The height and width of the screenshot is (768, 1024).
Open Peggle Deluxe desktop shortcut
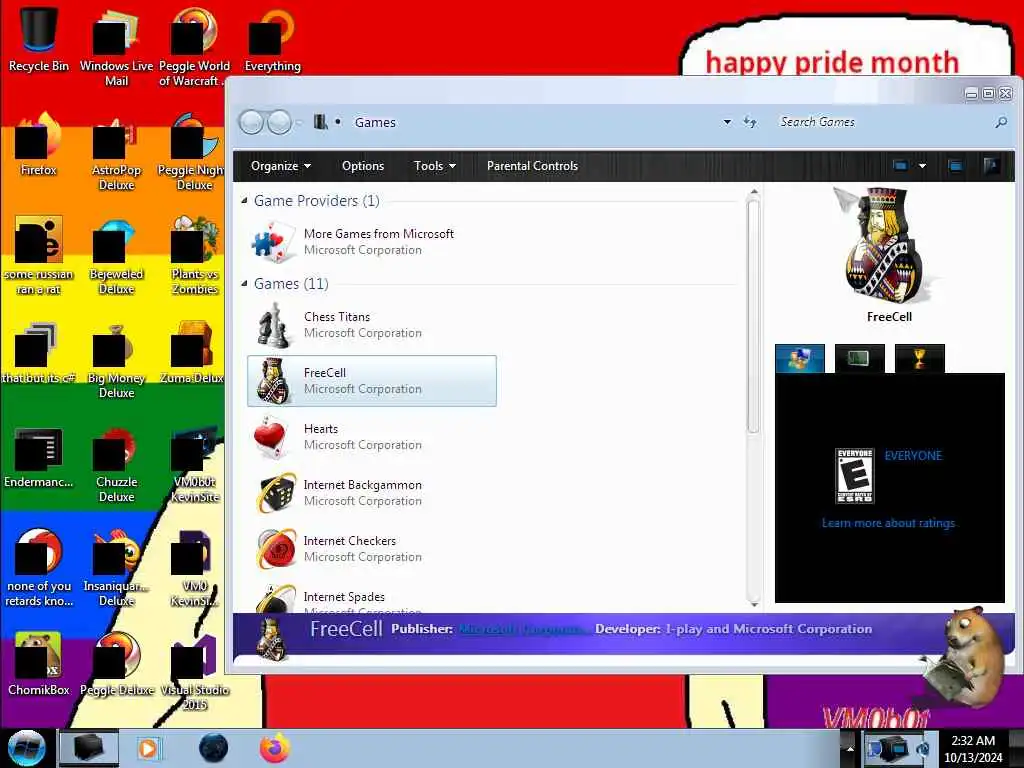pyautogui.click(x=116, y=664)
